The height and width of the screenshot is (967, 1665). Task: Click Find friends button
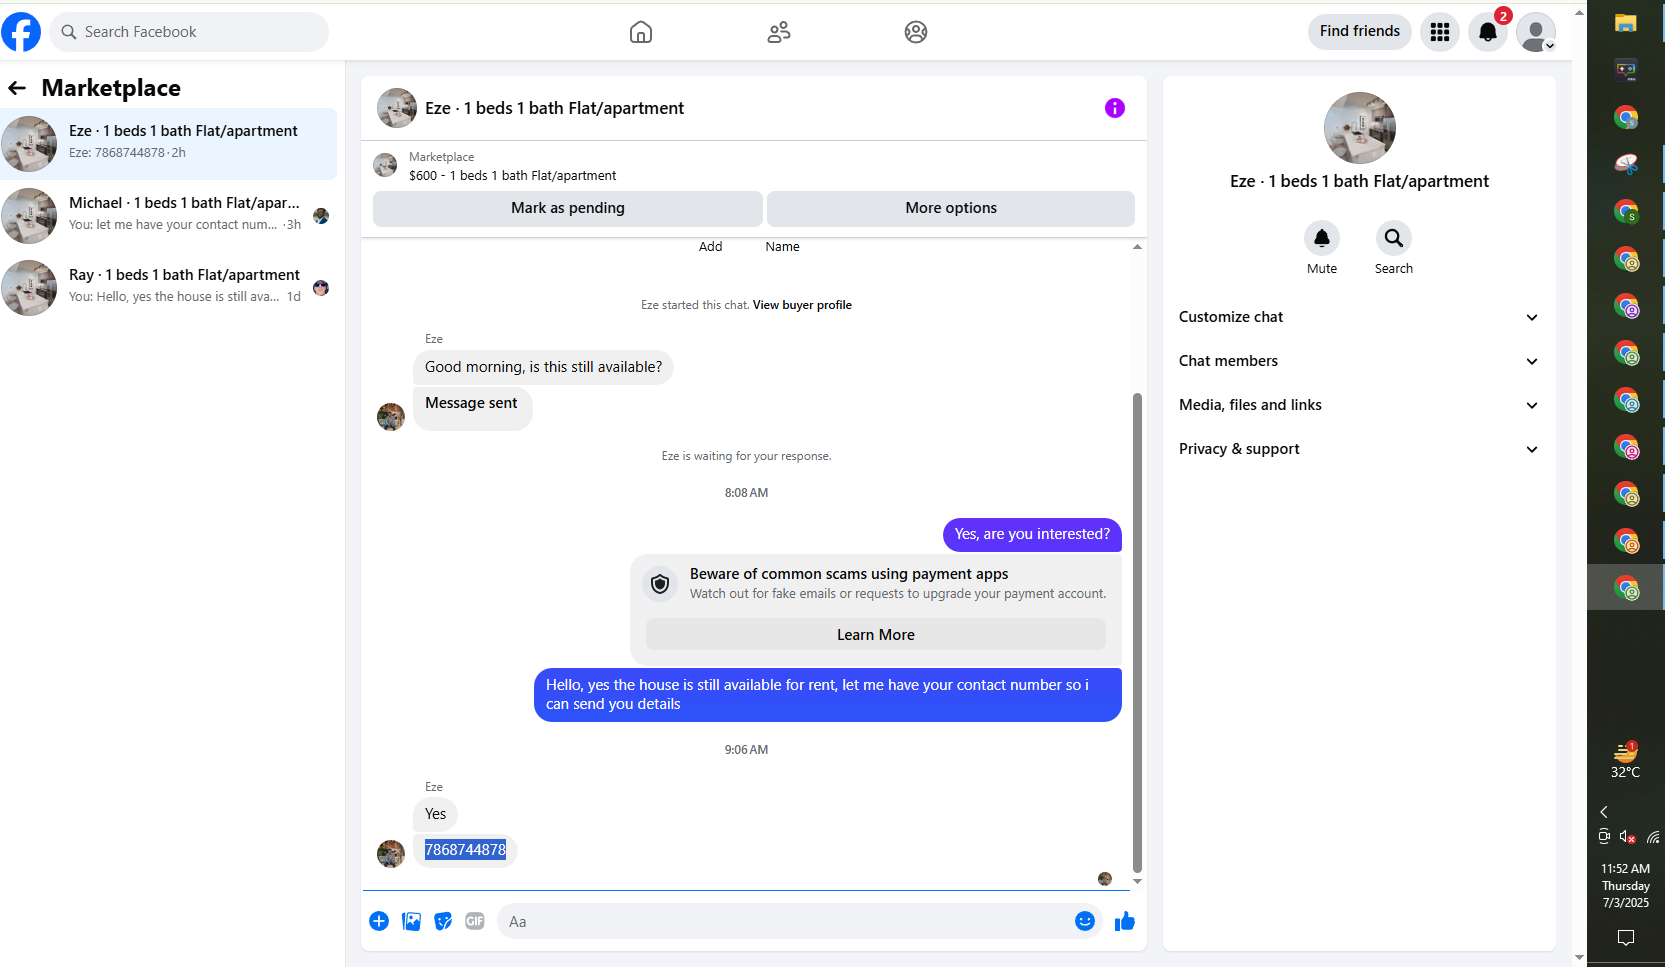coord(1360,32)
